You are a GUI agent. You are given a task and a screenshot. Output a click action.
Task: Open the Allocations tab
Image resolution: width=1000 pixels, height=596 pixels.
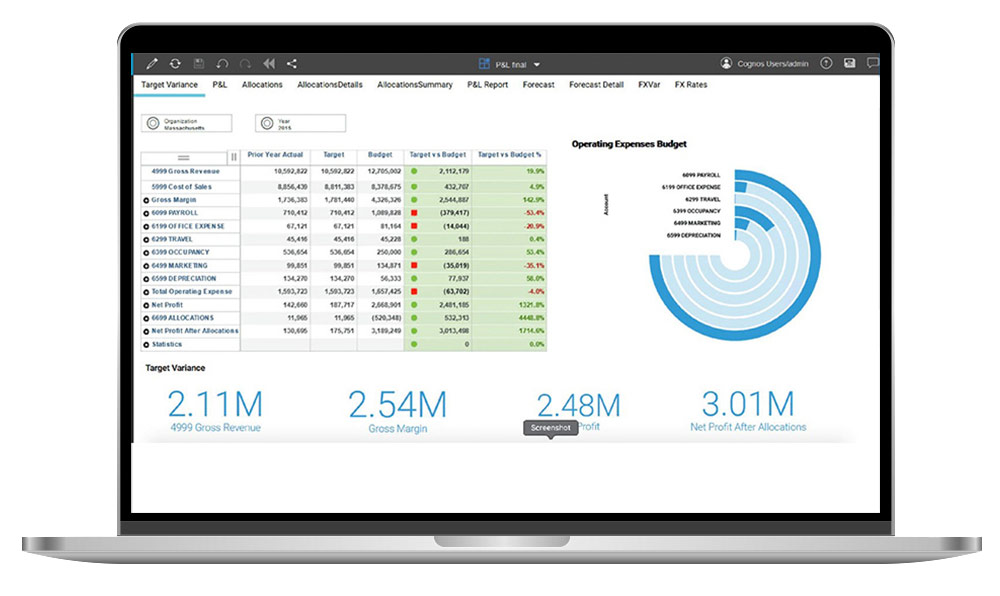click(262, 85)
